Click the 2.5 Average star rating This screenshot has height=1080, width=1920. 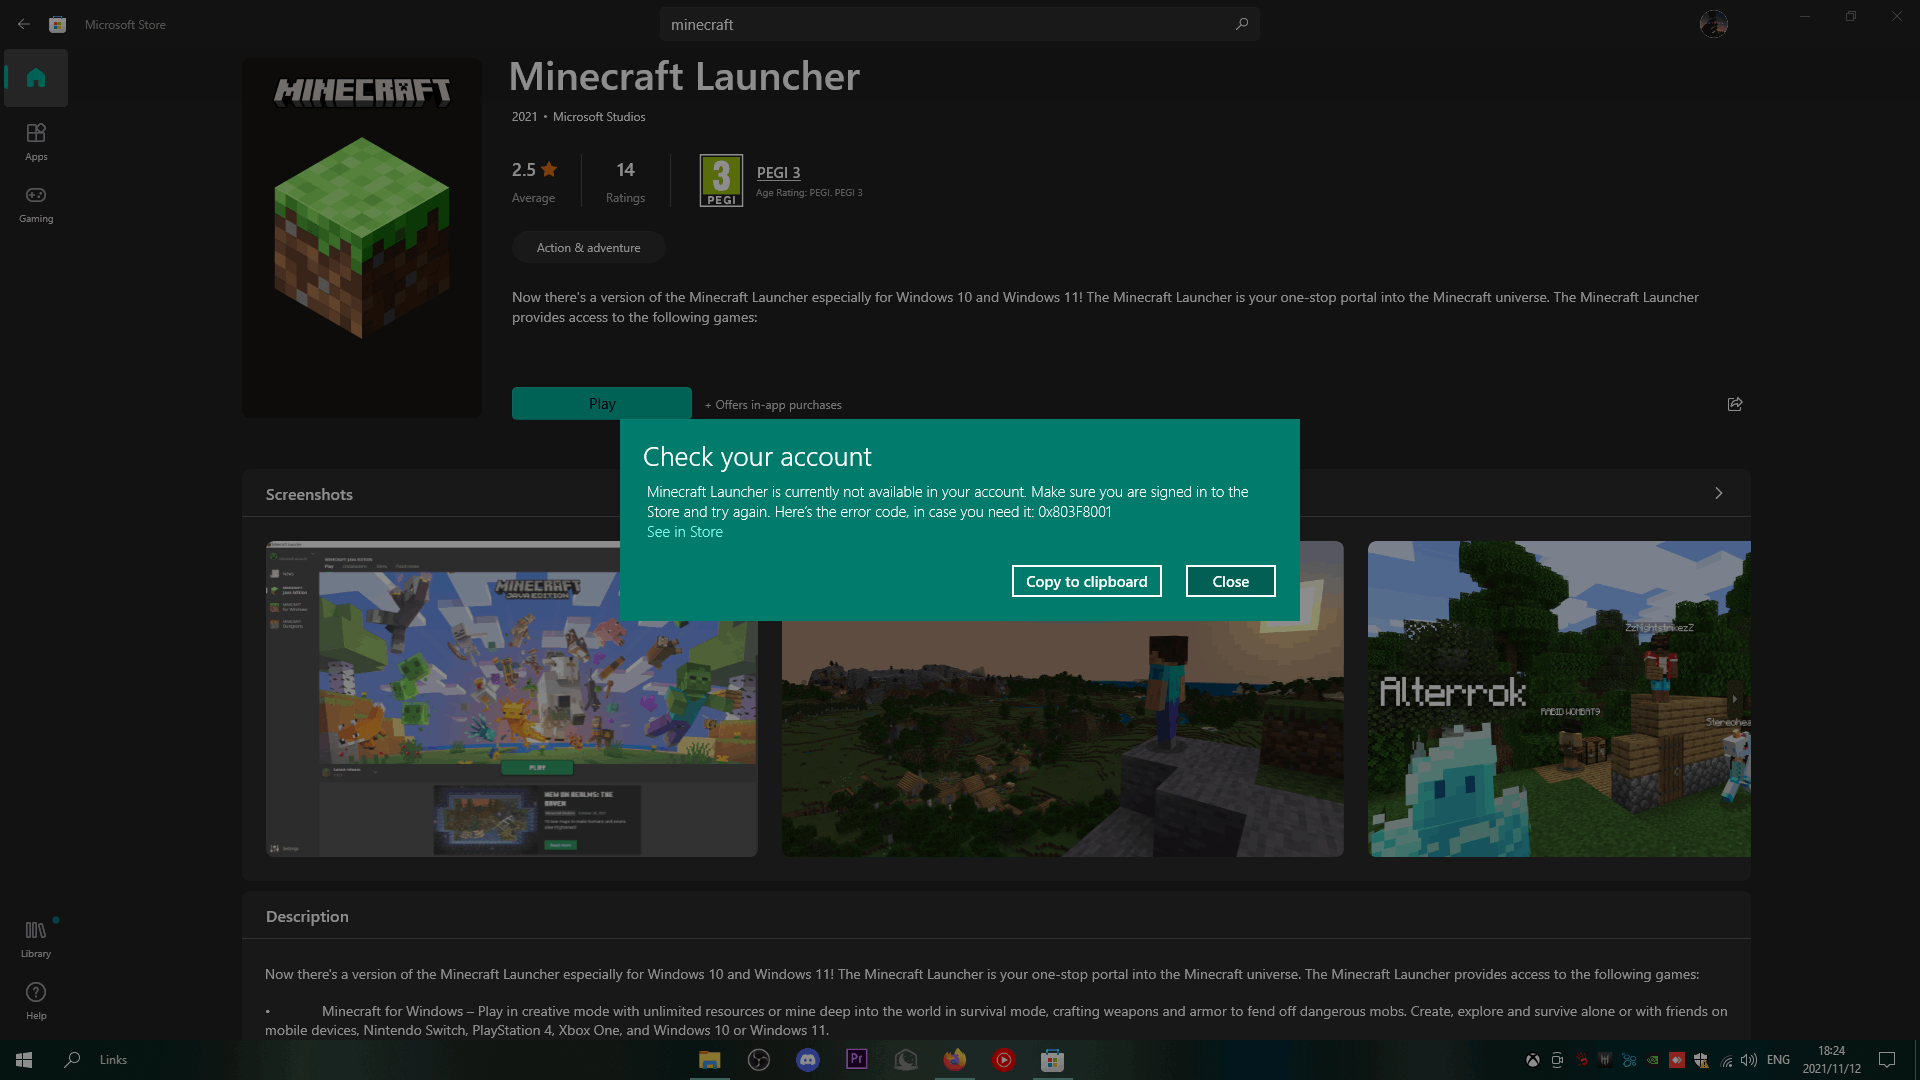coord(534,181)
